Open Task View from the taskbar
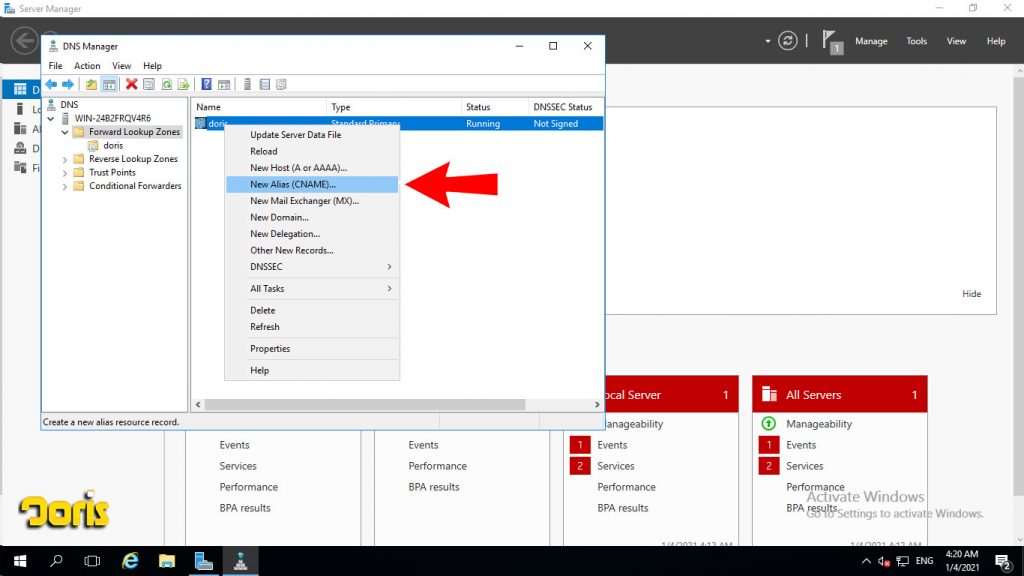Image resolution: width=1024 pixels, height=576 pixels. 92,561
